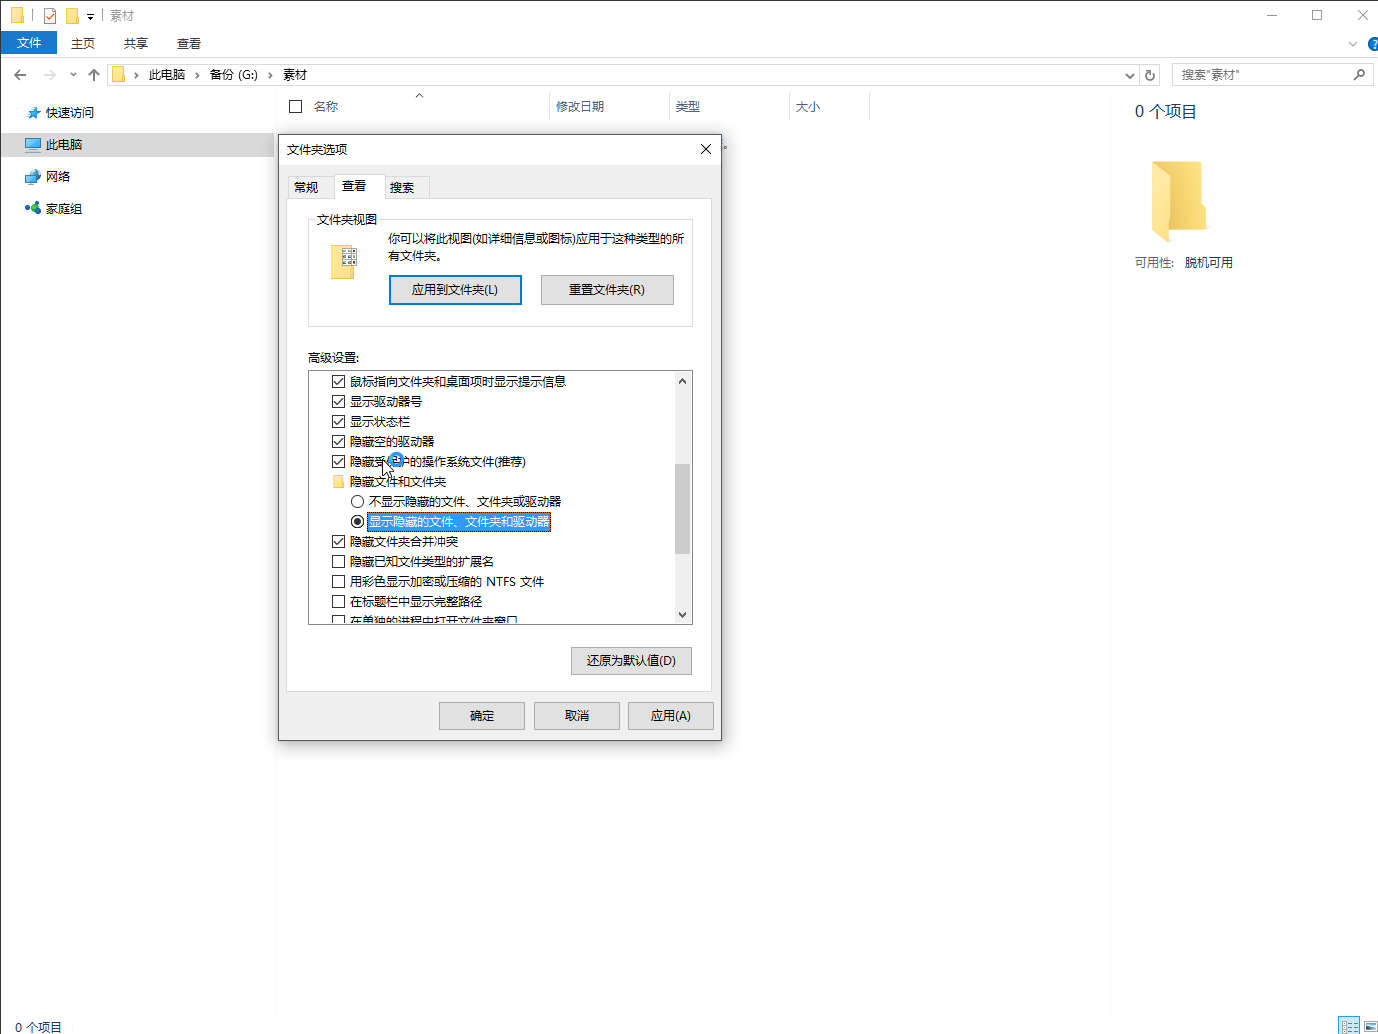
Task: Toggle mouse pointer tooltip info checkbox
Action: [338, 382]
